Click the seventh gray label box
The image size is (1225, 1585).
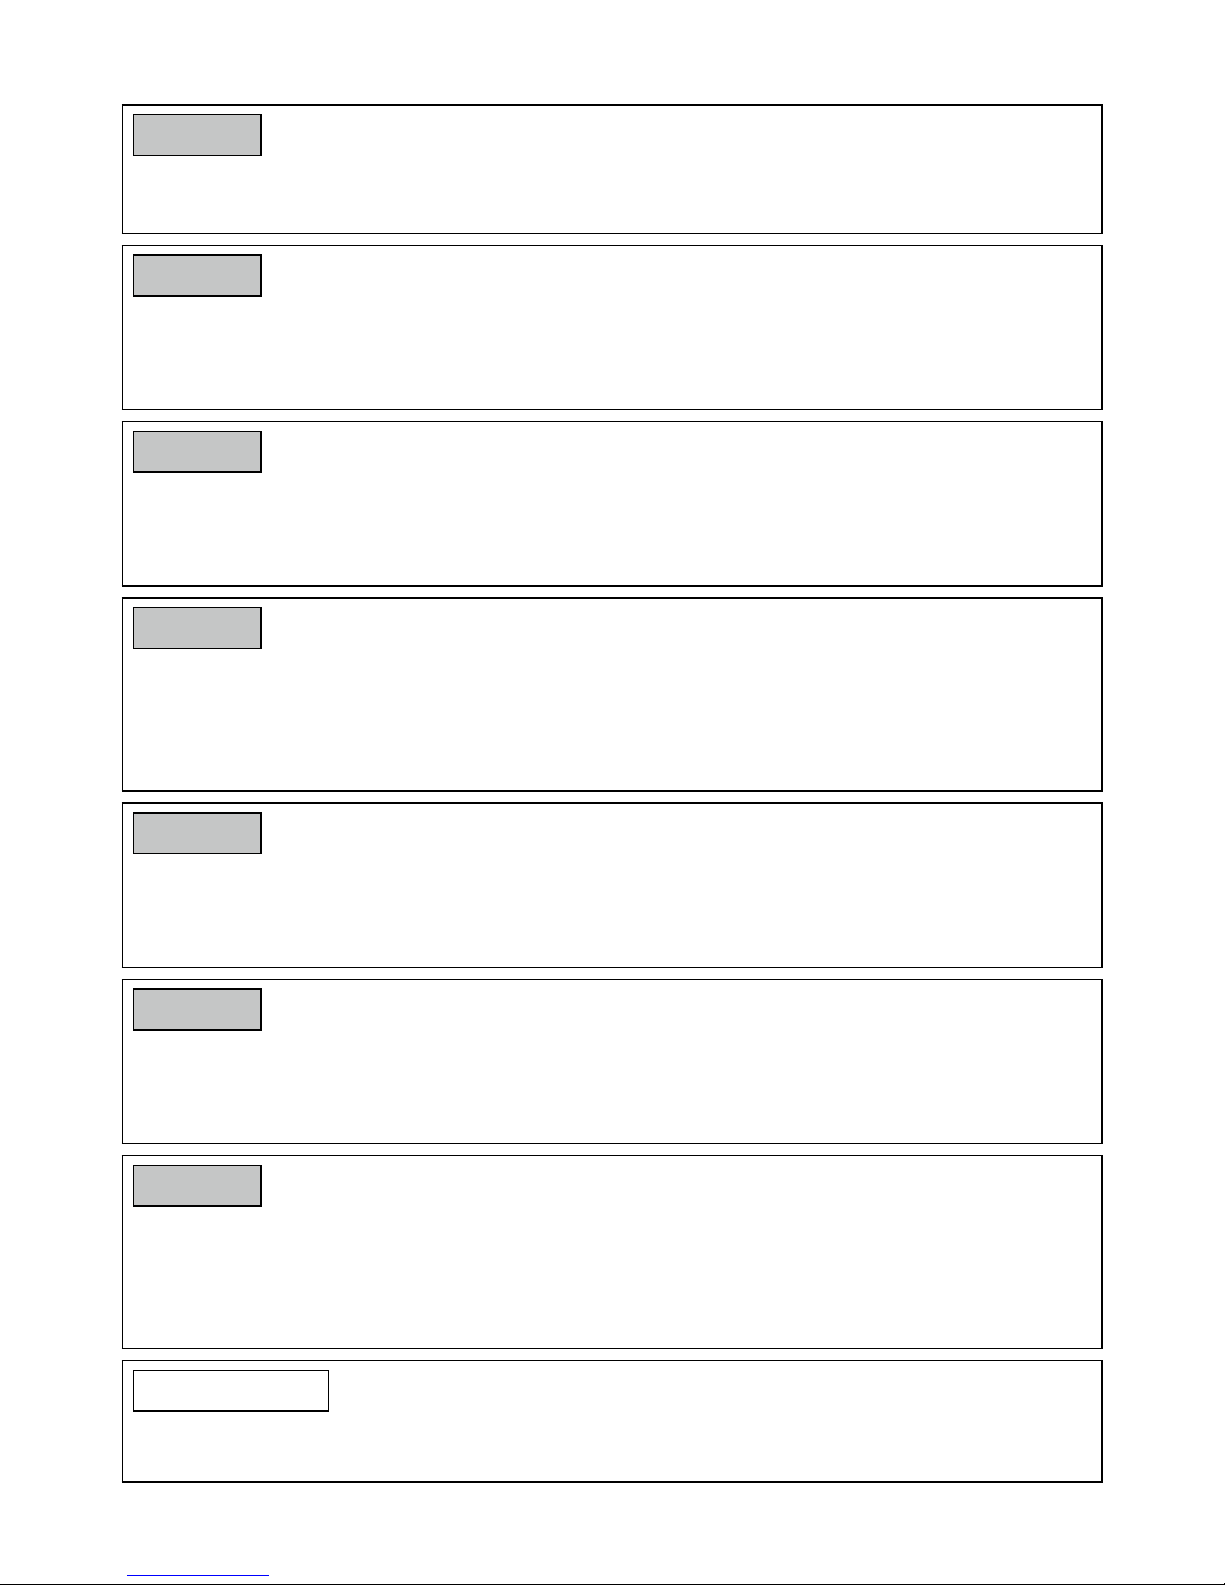pos(197,1185)
